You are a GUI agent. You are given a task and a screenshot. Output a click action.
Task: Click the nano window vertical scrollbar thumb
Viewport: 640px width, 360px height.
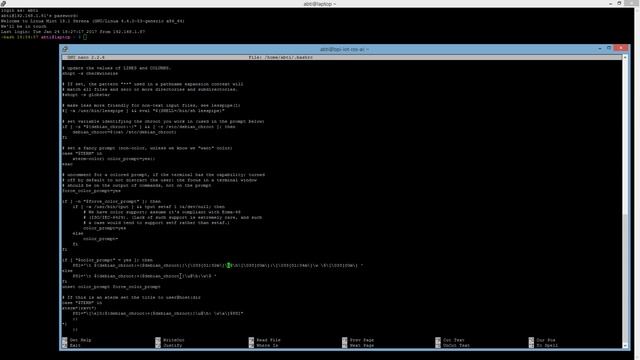coord(625,278)
